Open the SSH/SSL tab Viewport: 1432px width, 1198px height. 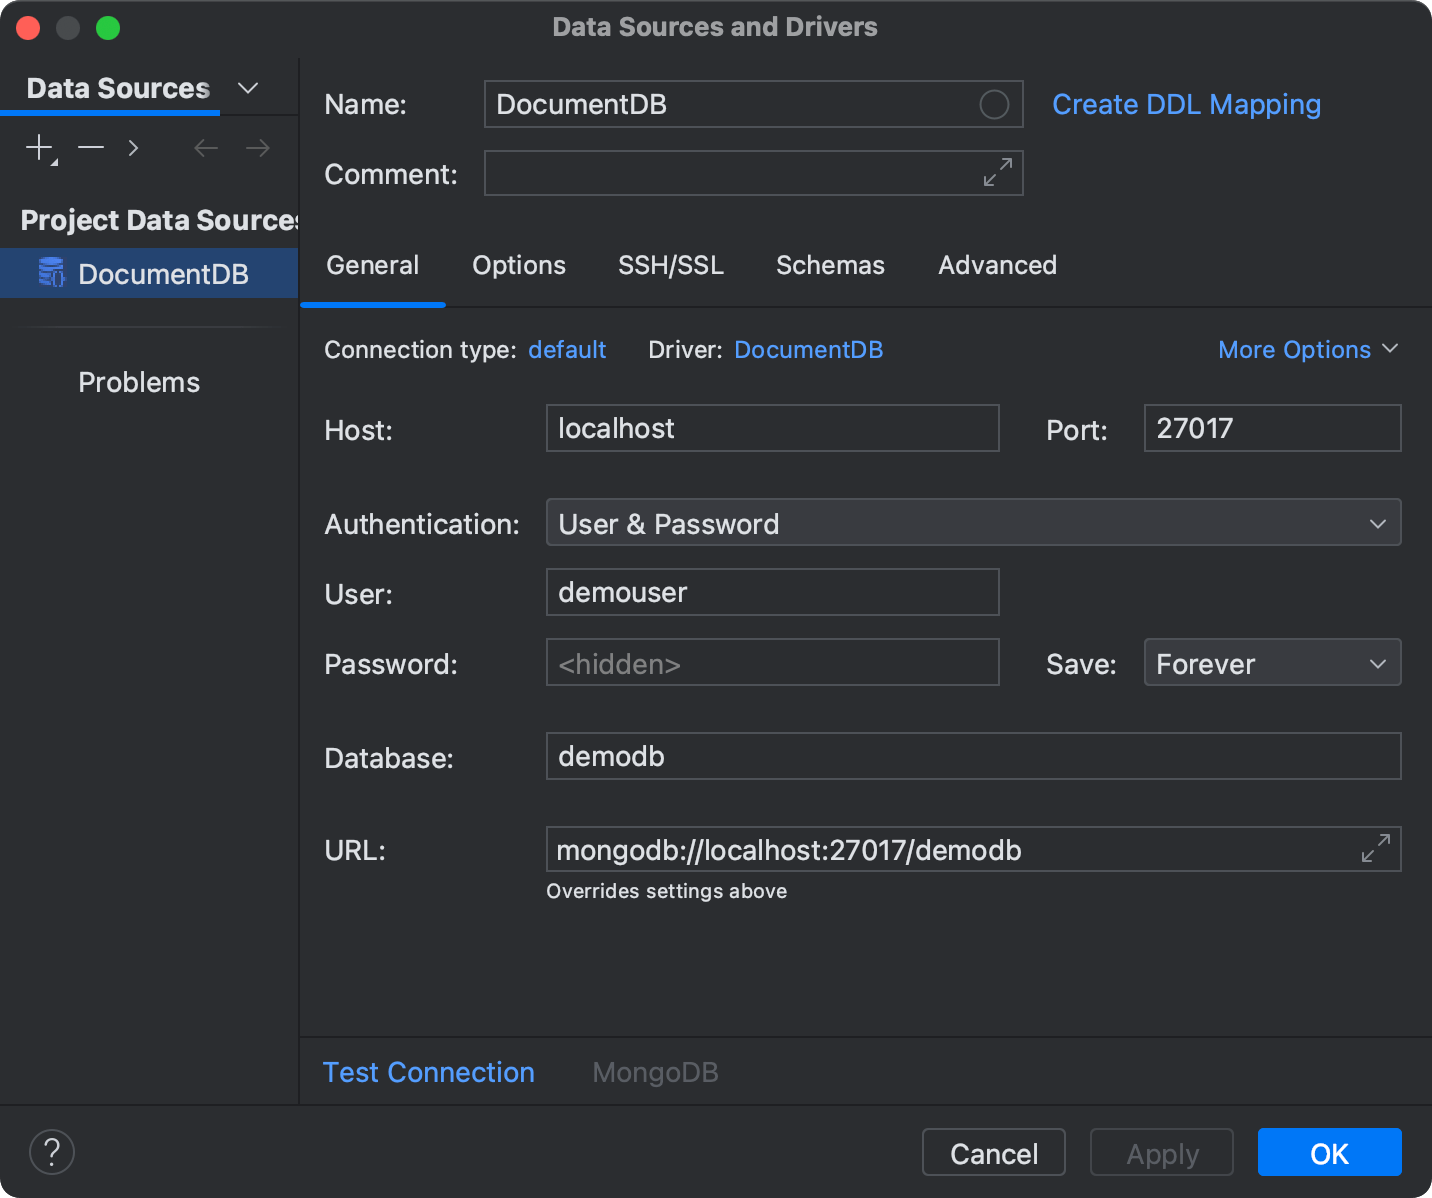pos(671,265)
